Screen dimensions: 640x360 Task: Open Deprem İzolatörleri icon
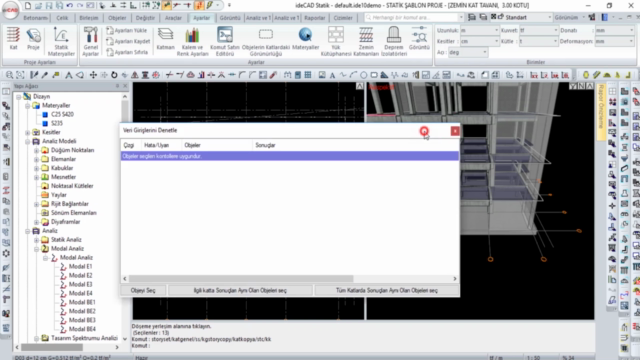click(x=394, y=42)
